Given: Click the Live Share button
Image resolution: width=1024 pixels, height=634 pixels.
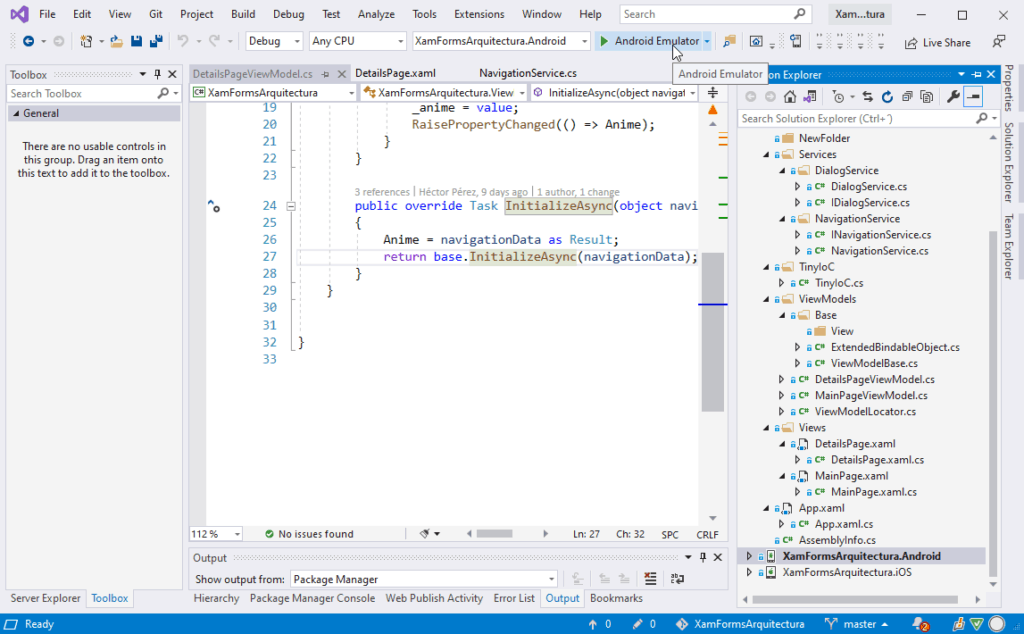Looking at the screenshot, I should (x=938, y=42).
